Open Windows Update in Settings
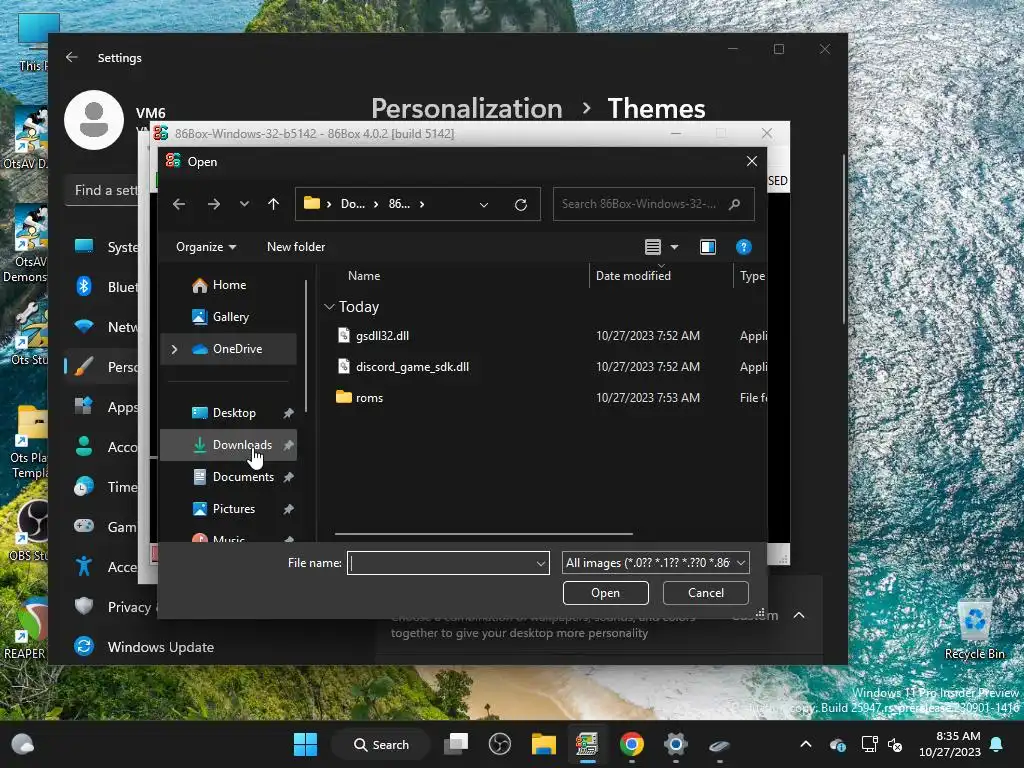The image size is (1024, 768). click(160, 647)
